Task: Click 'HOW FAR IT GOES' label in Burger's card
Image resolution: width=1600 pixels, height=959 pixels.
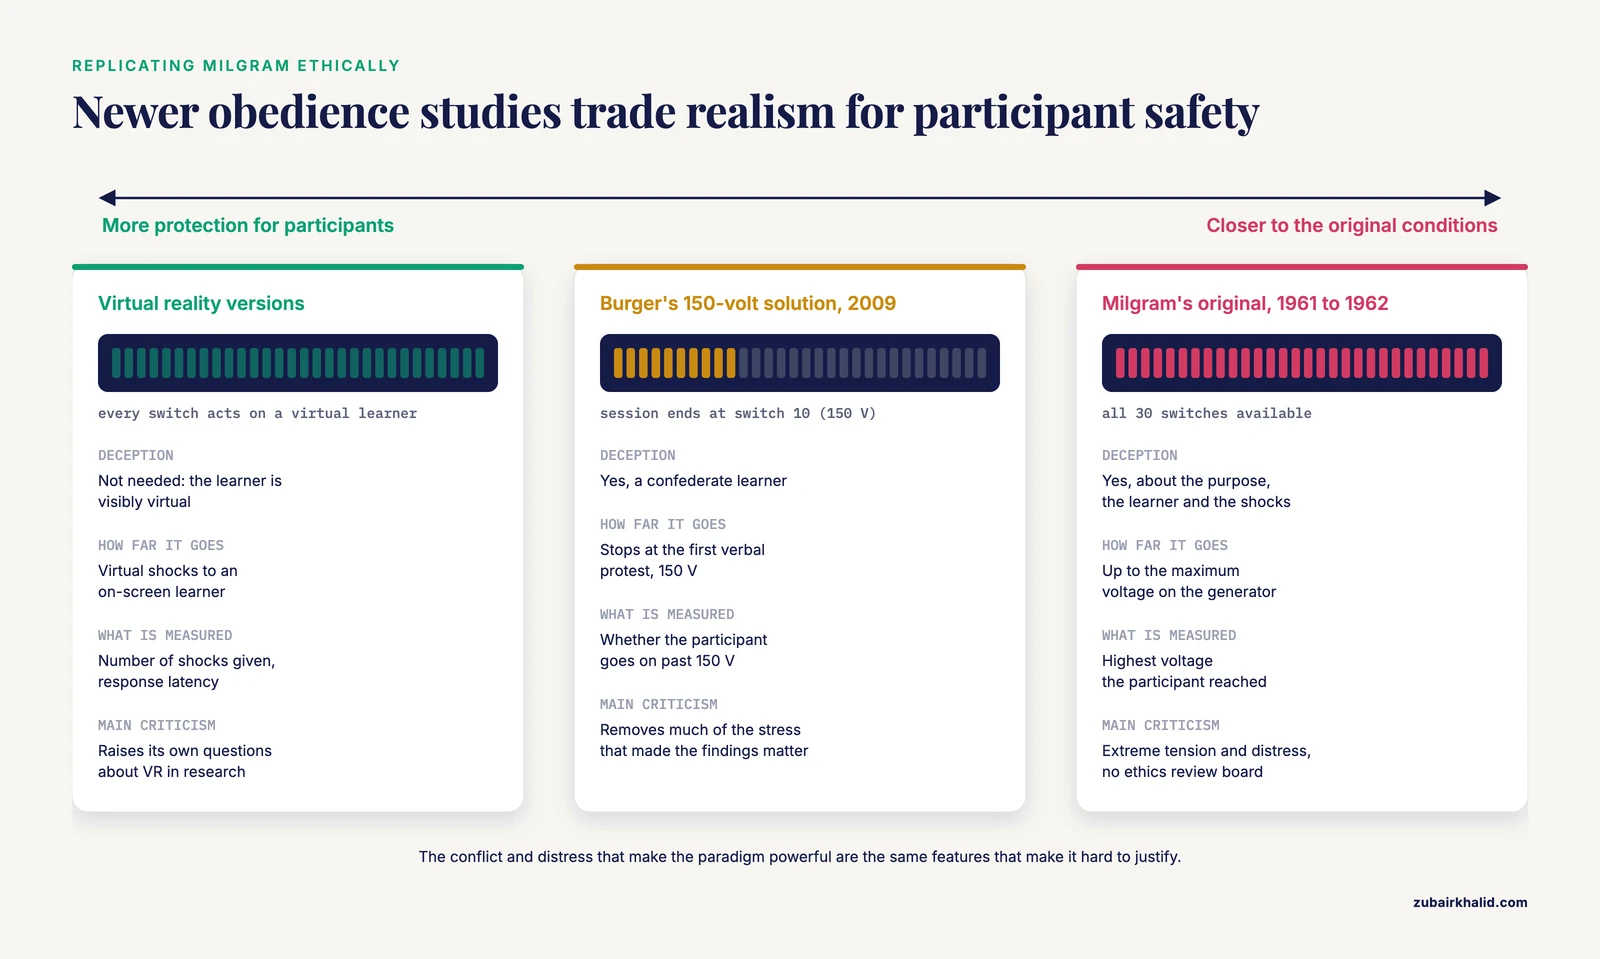Action: click(x=663, y=524)
